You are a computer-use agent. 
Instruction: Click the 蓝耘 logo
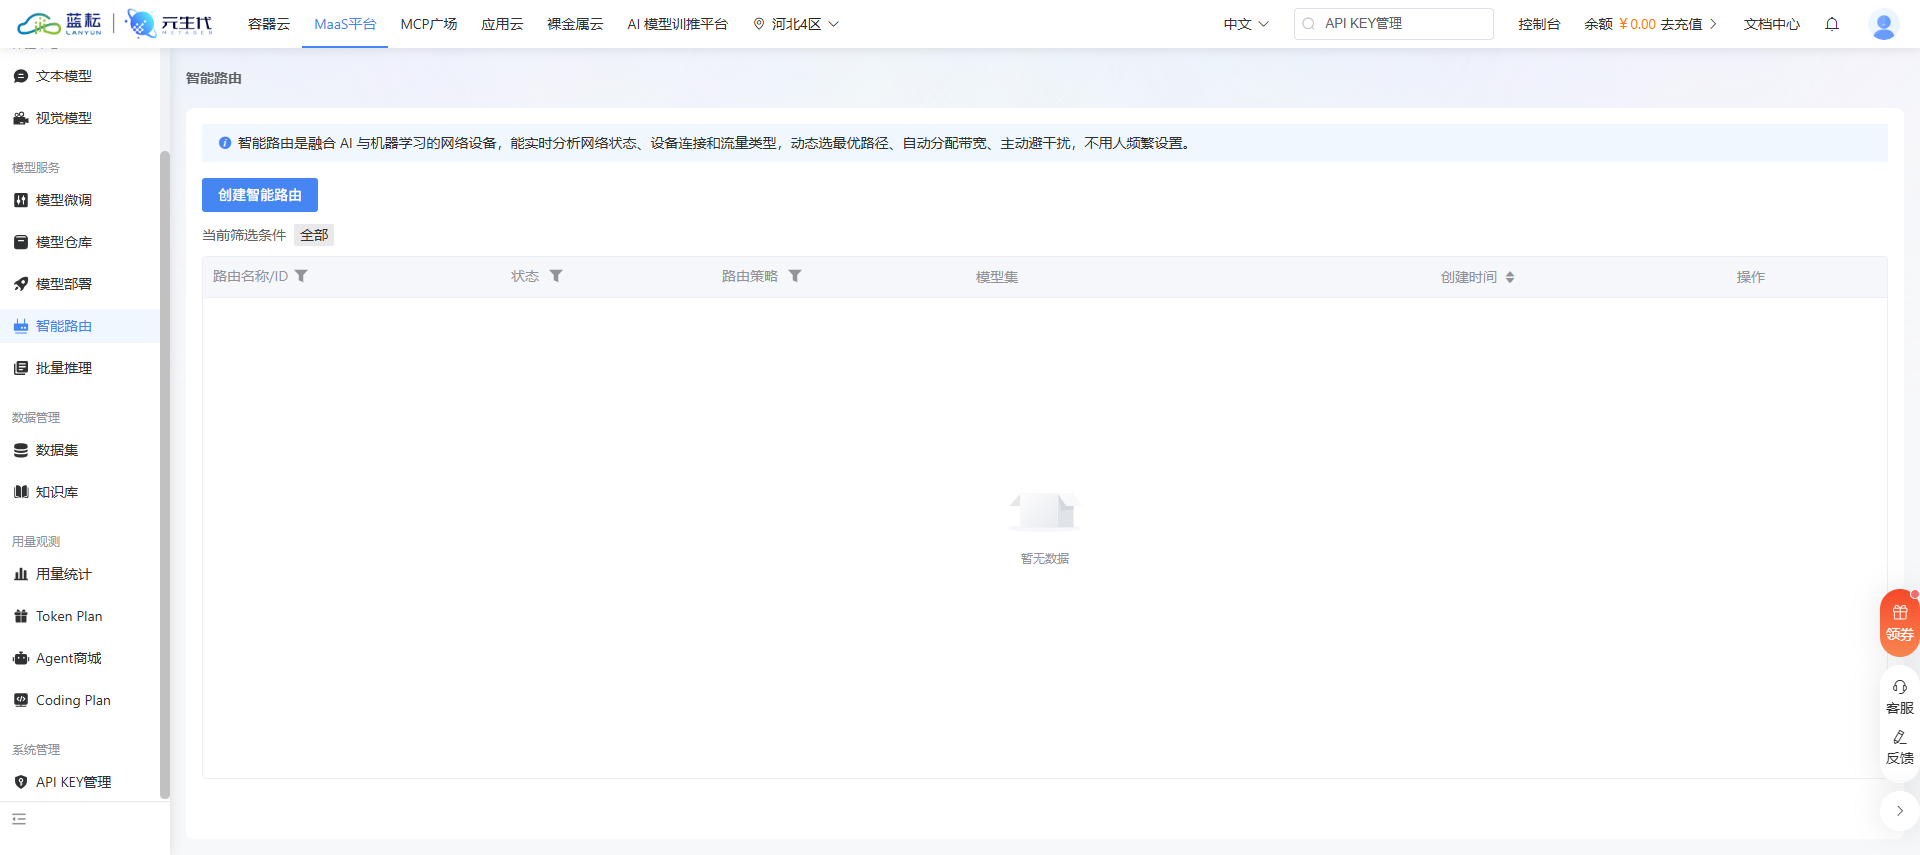point(60,24)
